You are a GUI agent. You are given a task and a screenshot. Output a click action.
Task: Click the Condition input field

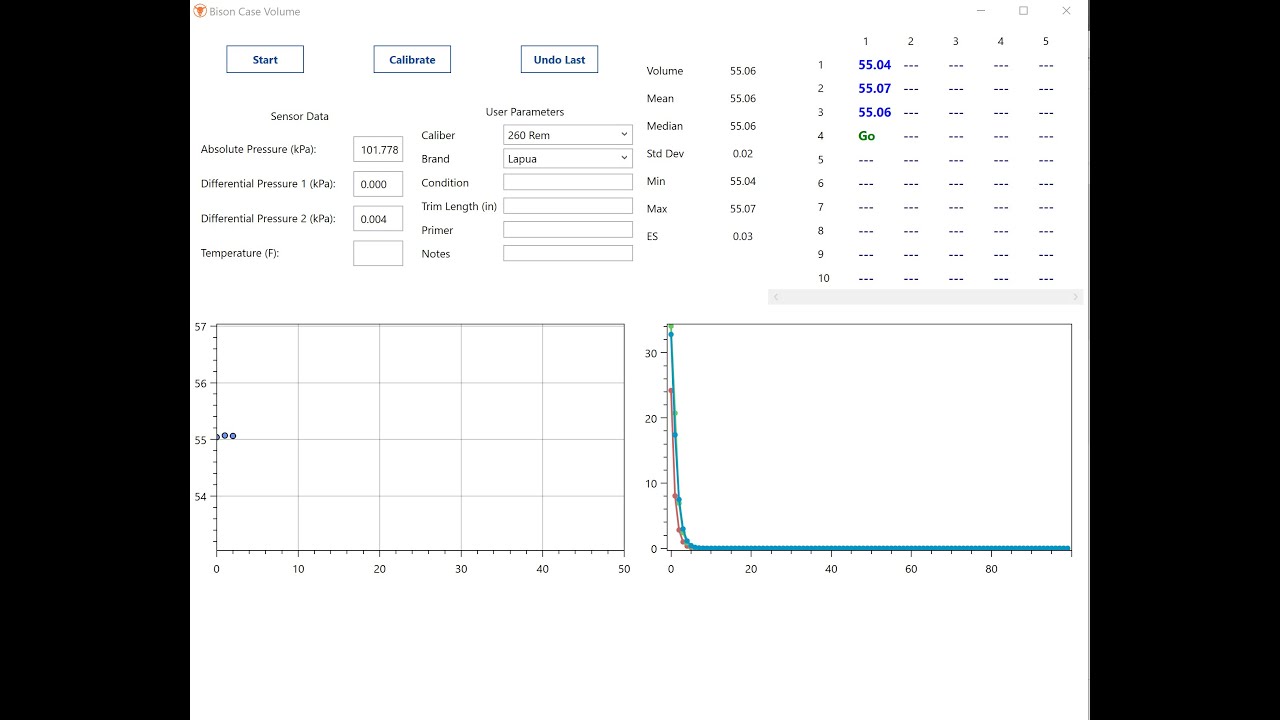coord(568,182)
